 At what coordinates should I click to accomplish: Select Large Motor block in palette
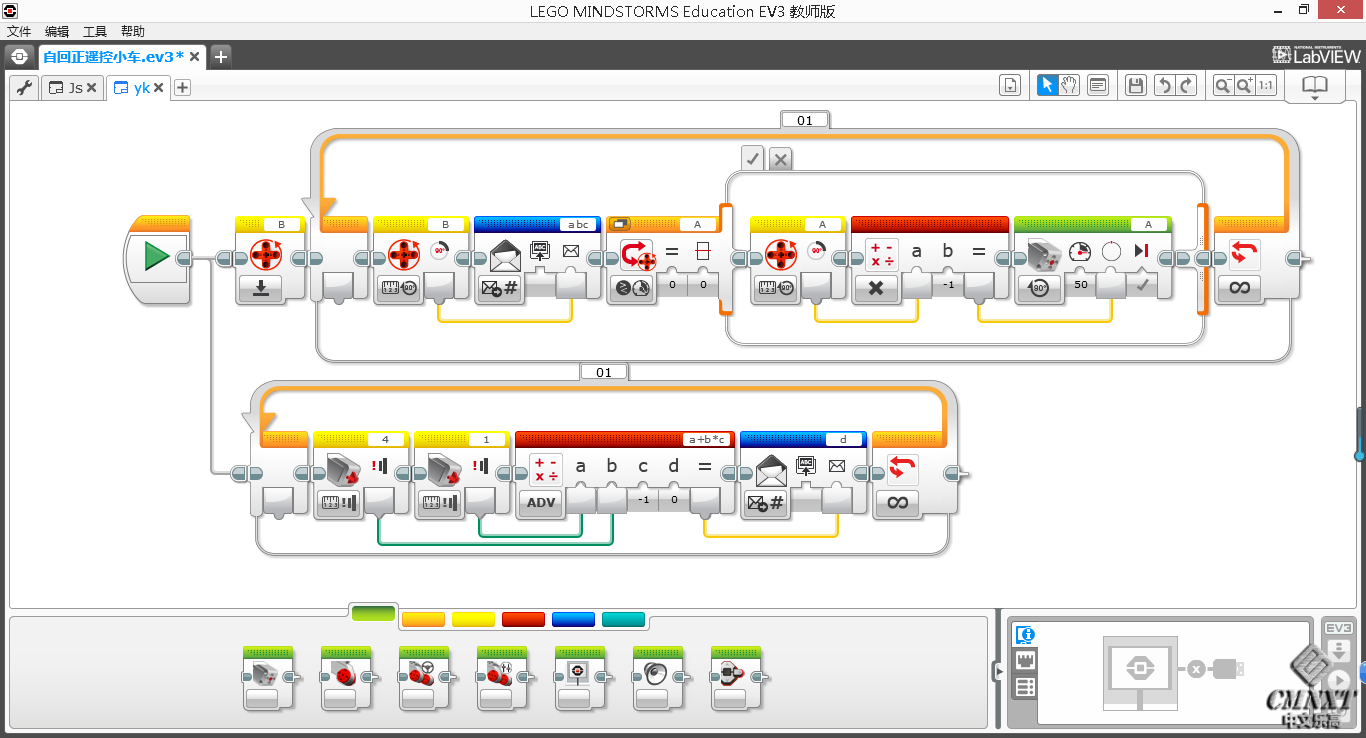[346, 678]
